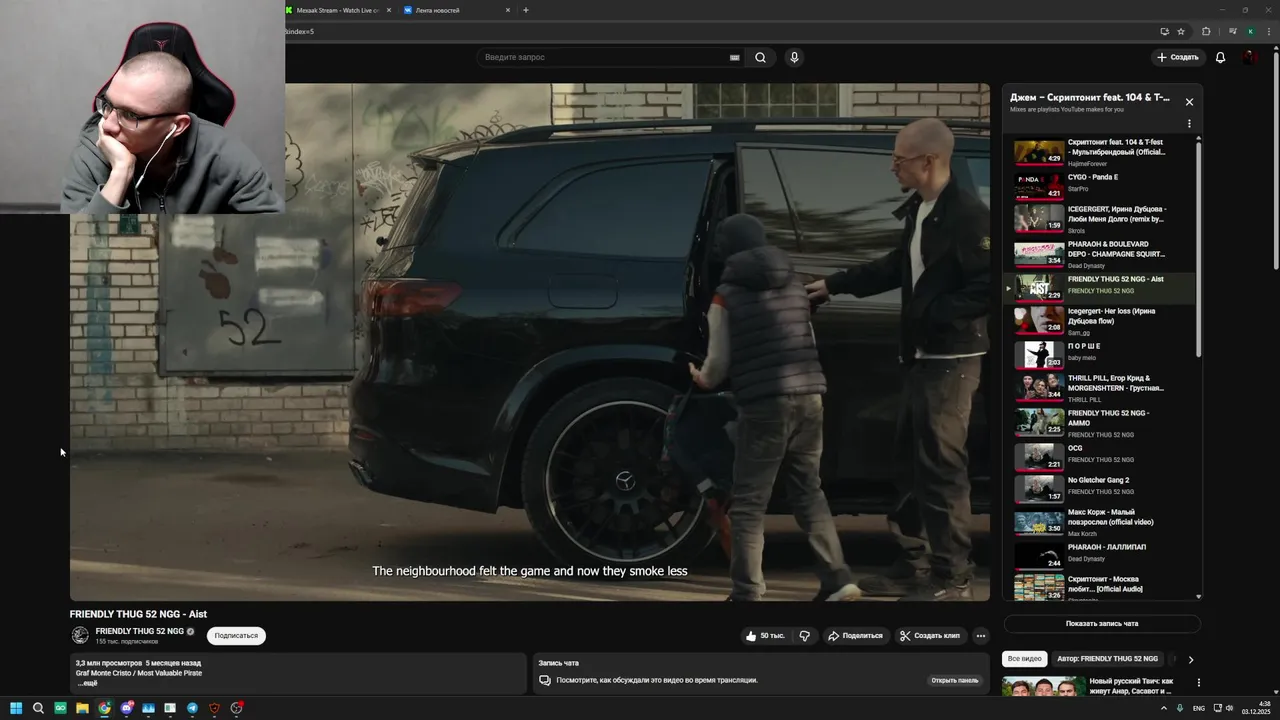Open Windows taskbar search

[38, 708]
